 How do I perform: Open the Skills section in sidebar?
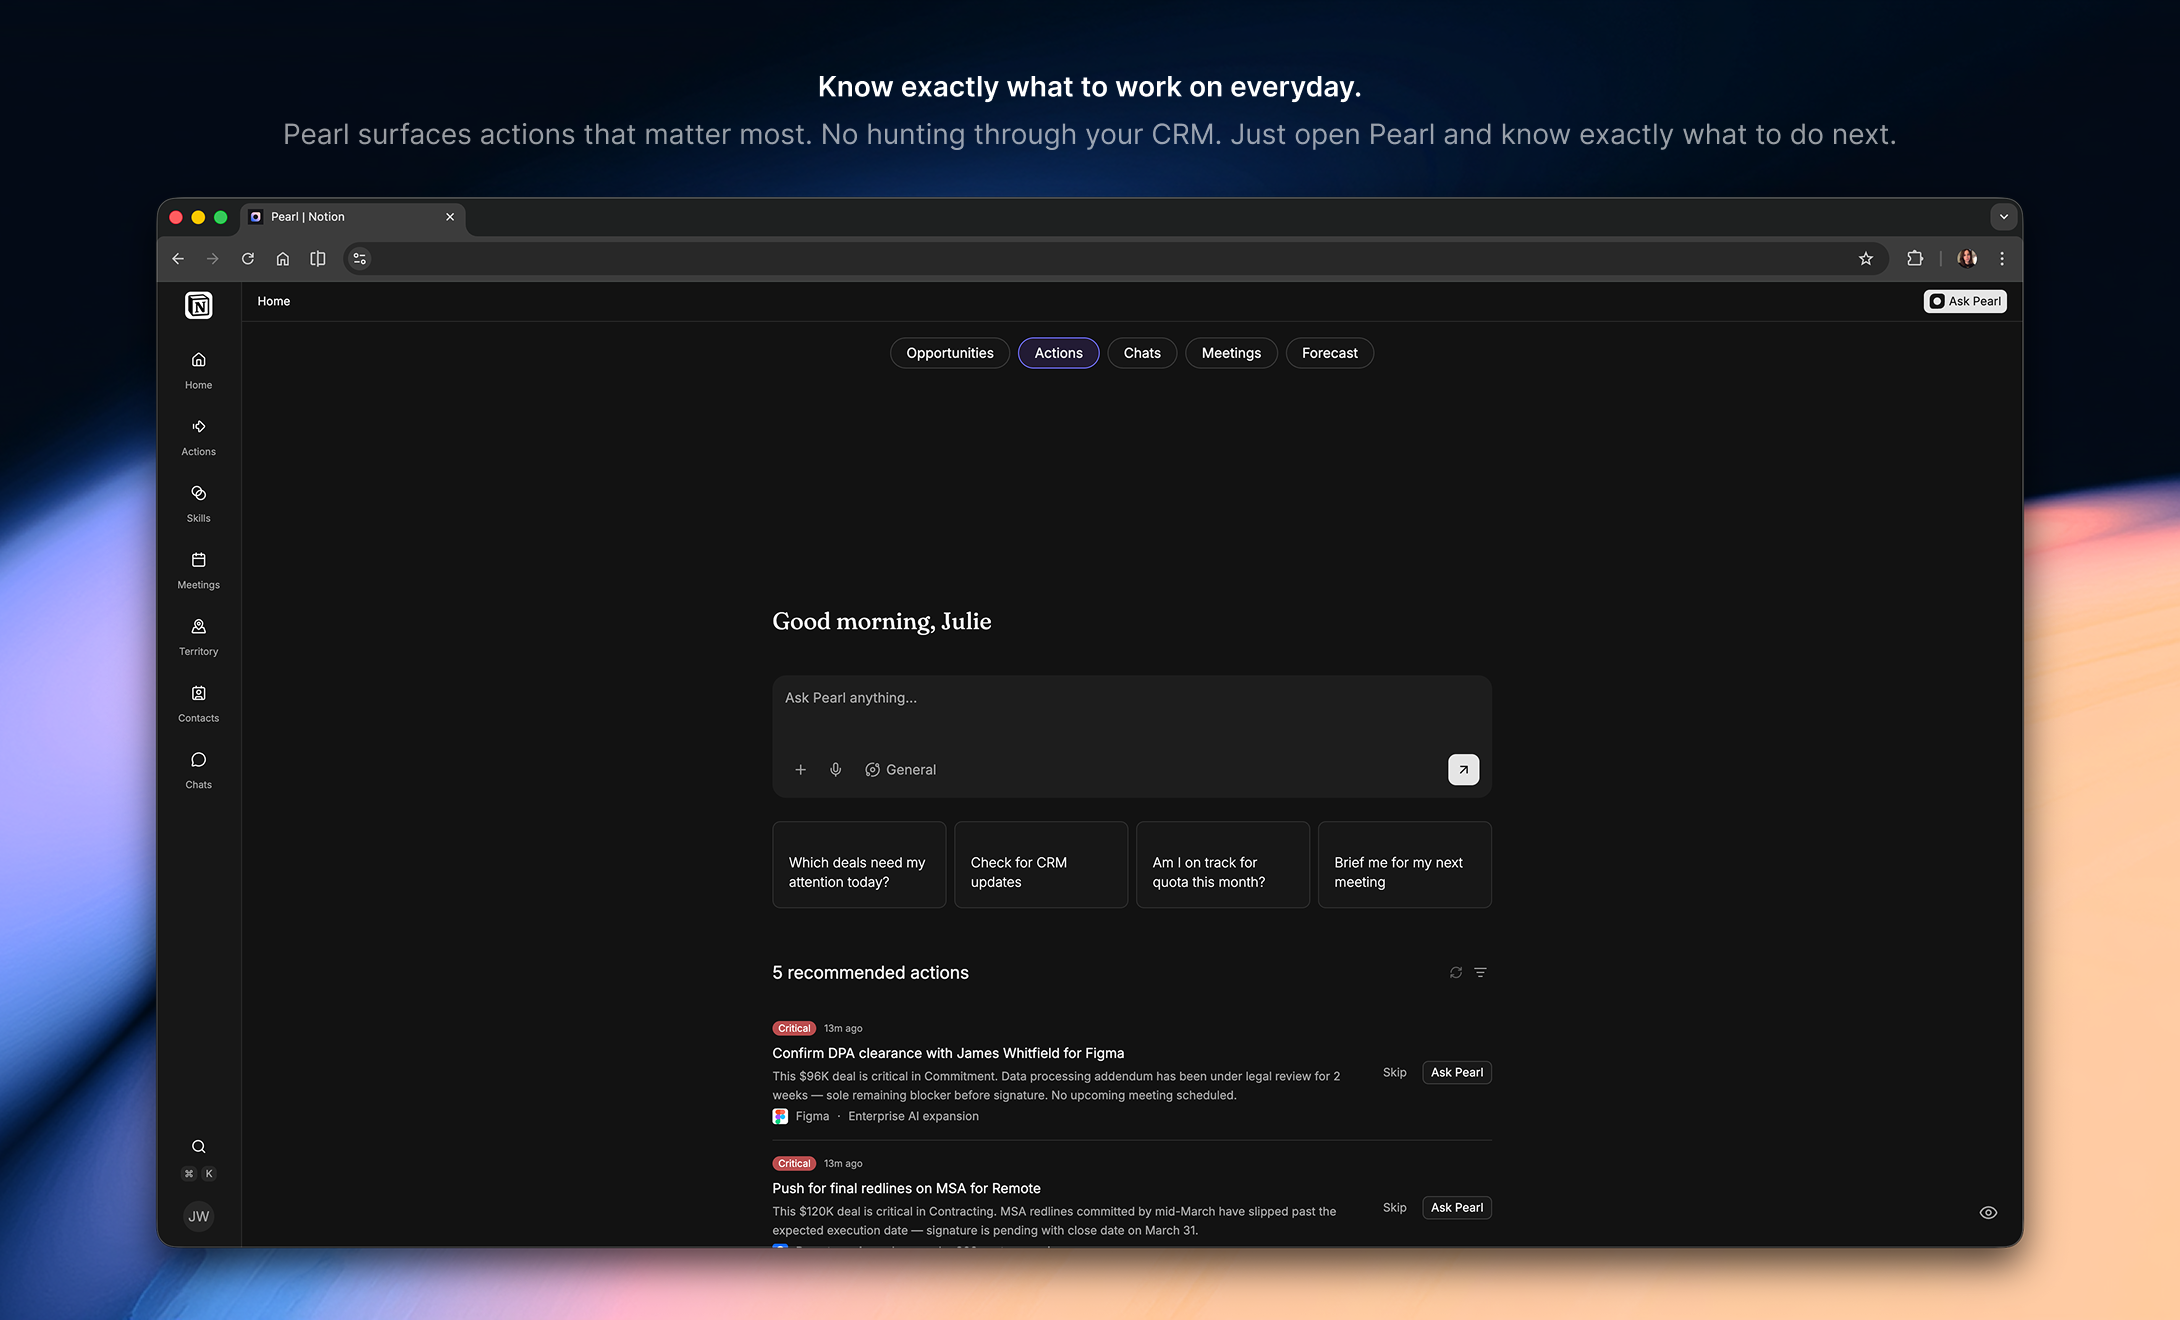[x=199, y=504]
